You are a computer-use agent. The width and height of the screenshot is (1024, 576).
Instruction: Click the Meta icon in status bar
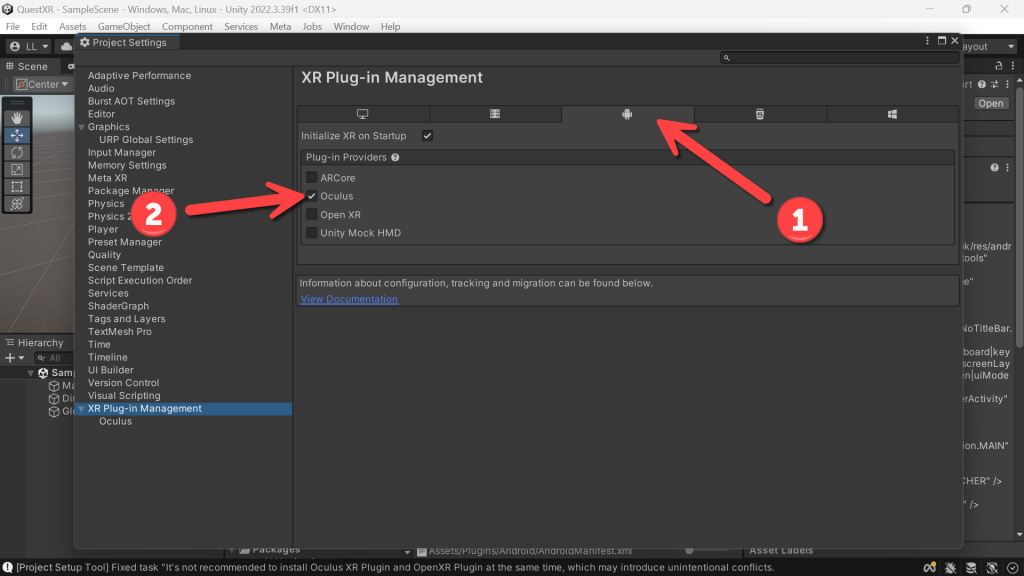click(x=929, y=568)
